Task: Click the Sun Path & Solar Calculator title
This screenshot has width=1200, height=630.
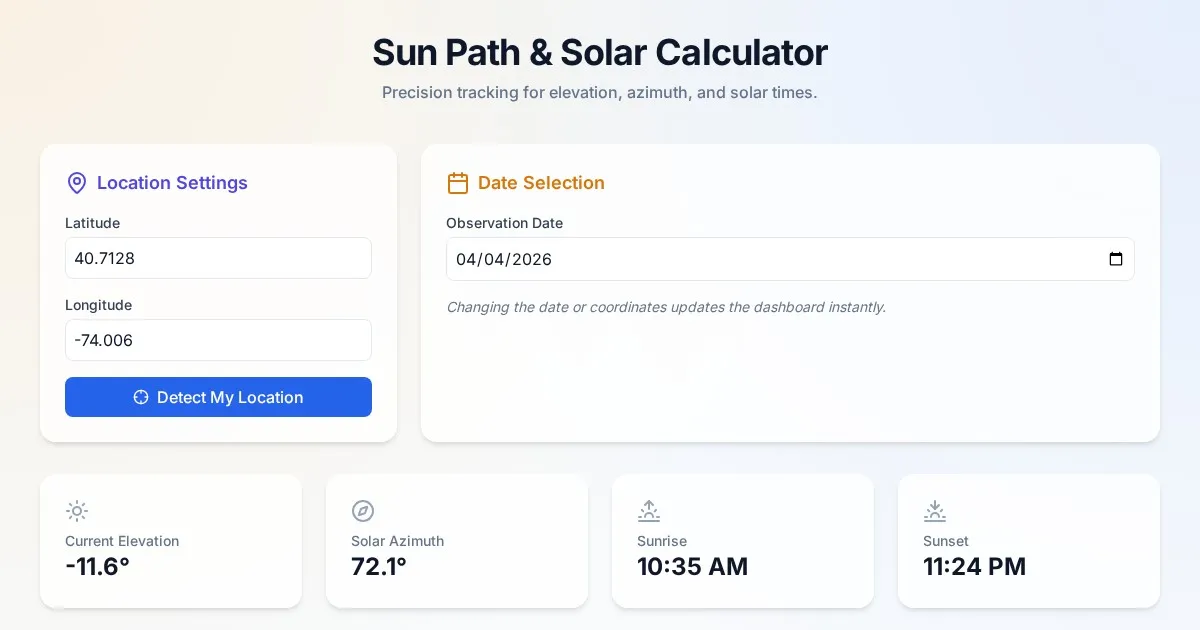Action: coord(599,52)
